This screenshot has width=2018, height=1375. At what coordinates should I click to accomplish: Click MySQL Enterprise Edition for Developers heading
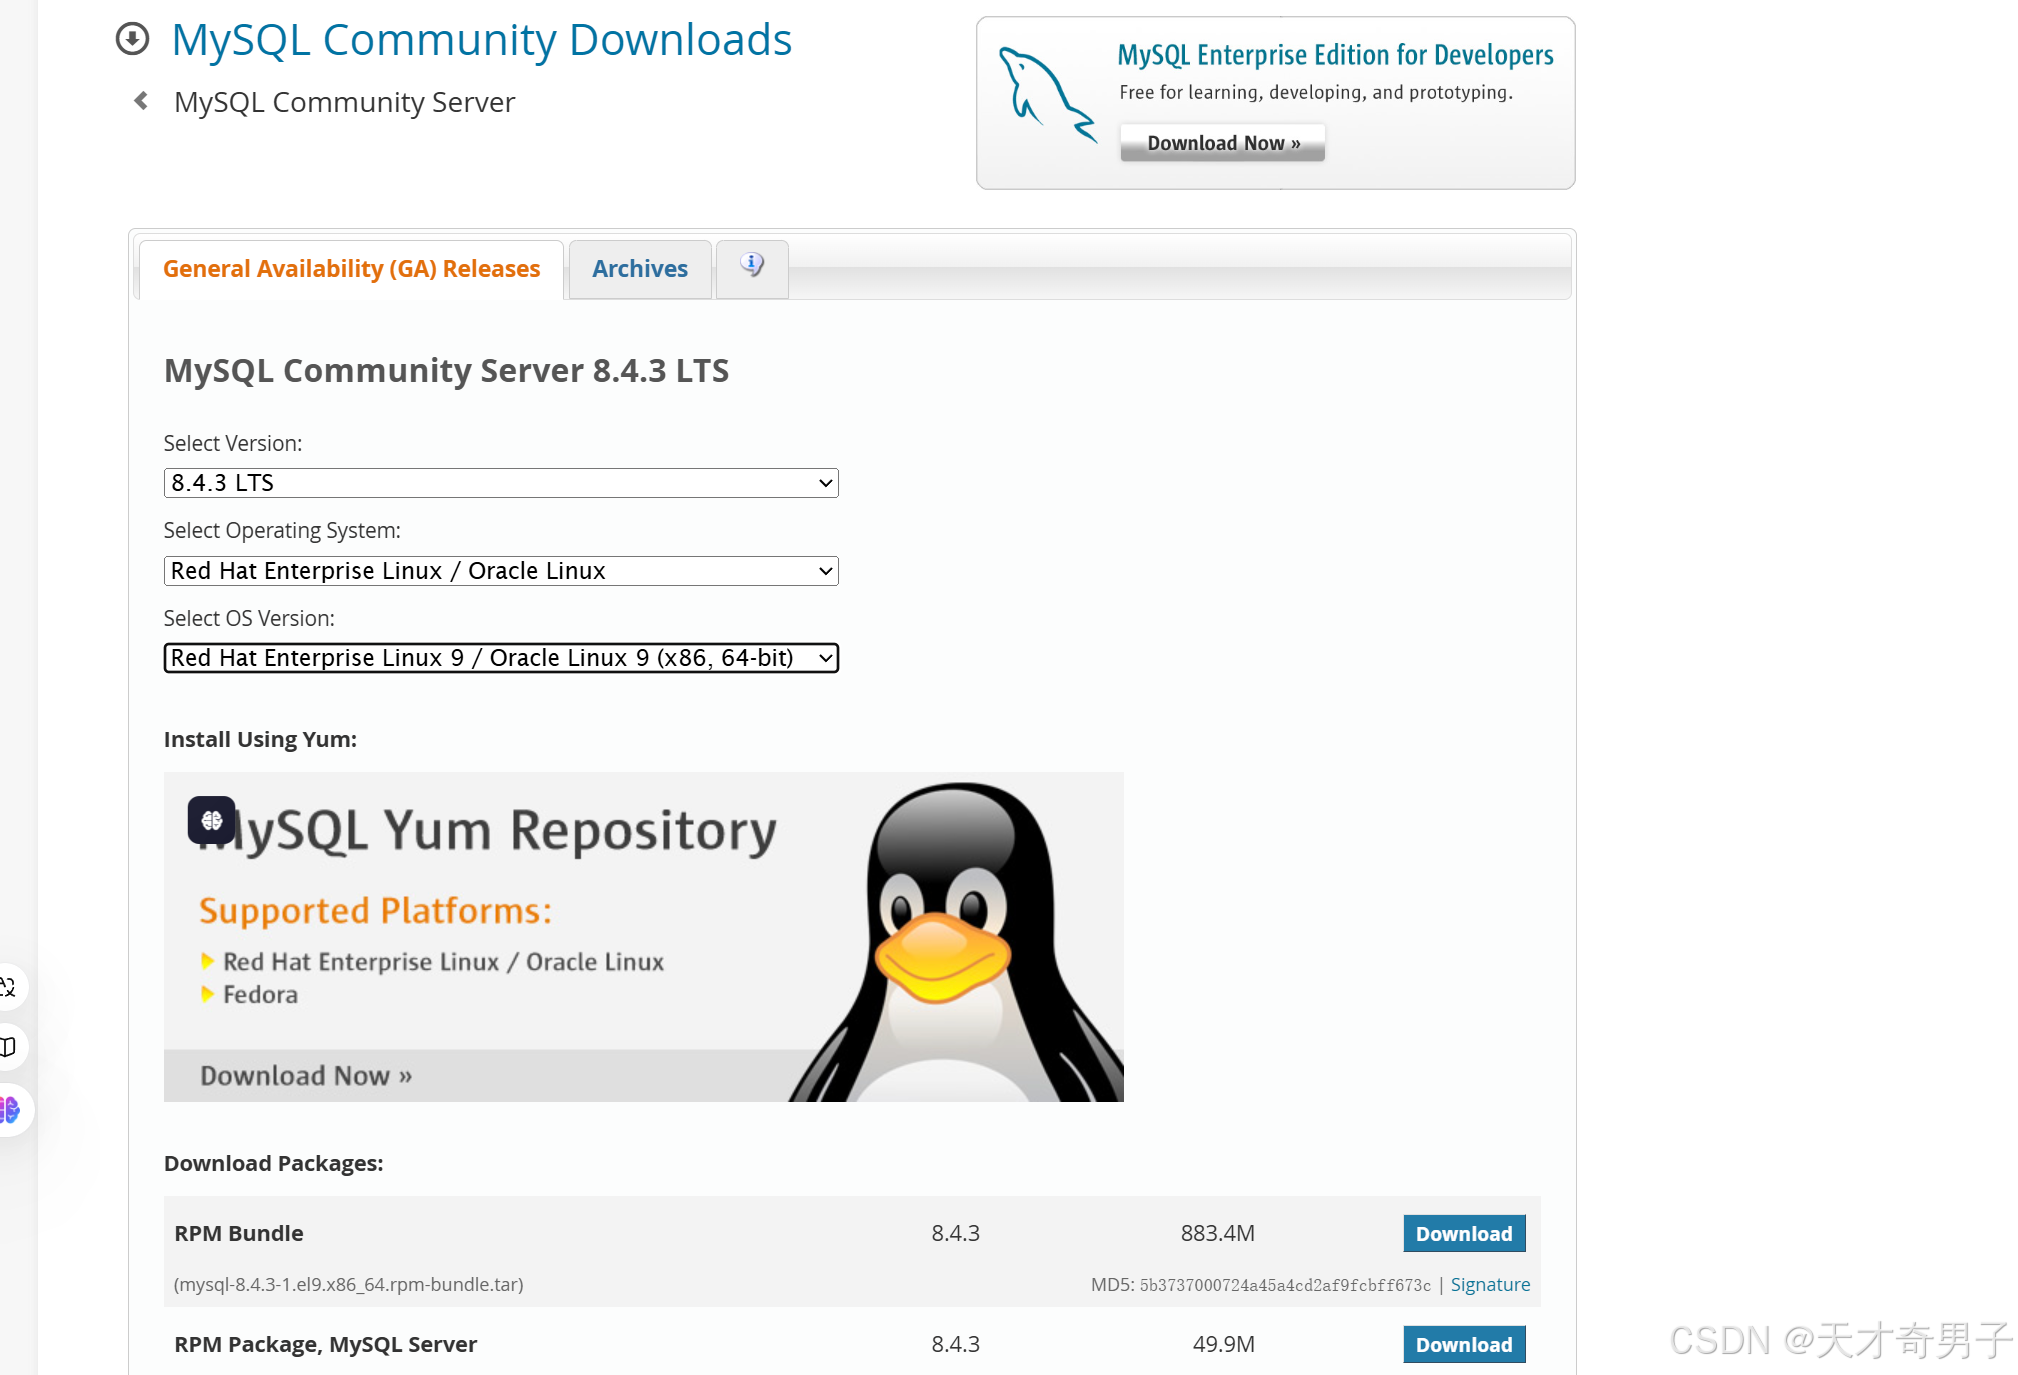[x=1335, y=55]
